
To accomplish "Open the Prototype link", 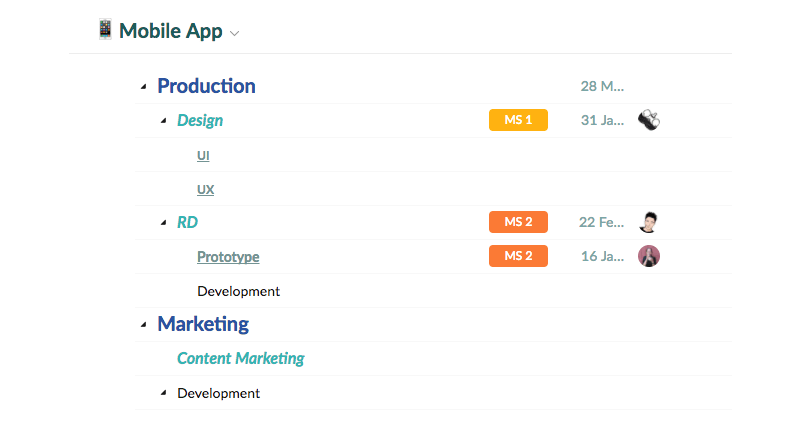I will [x=228, y=257].
